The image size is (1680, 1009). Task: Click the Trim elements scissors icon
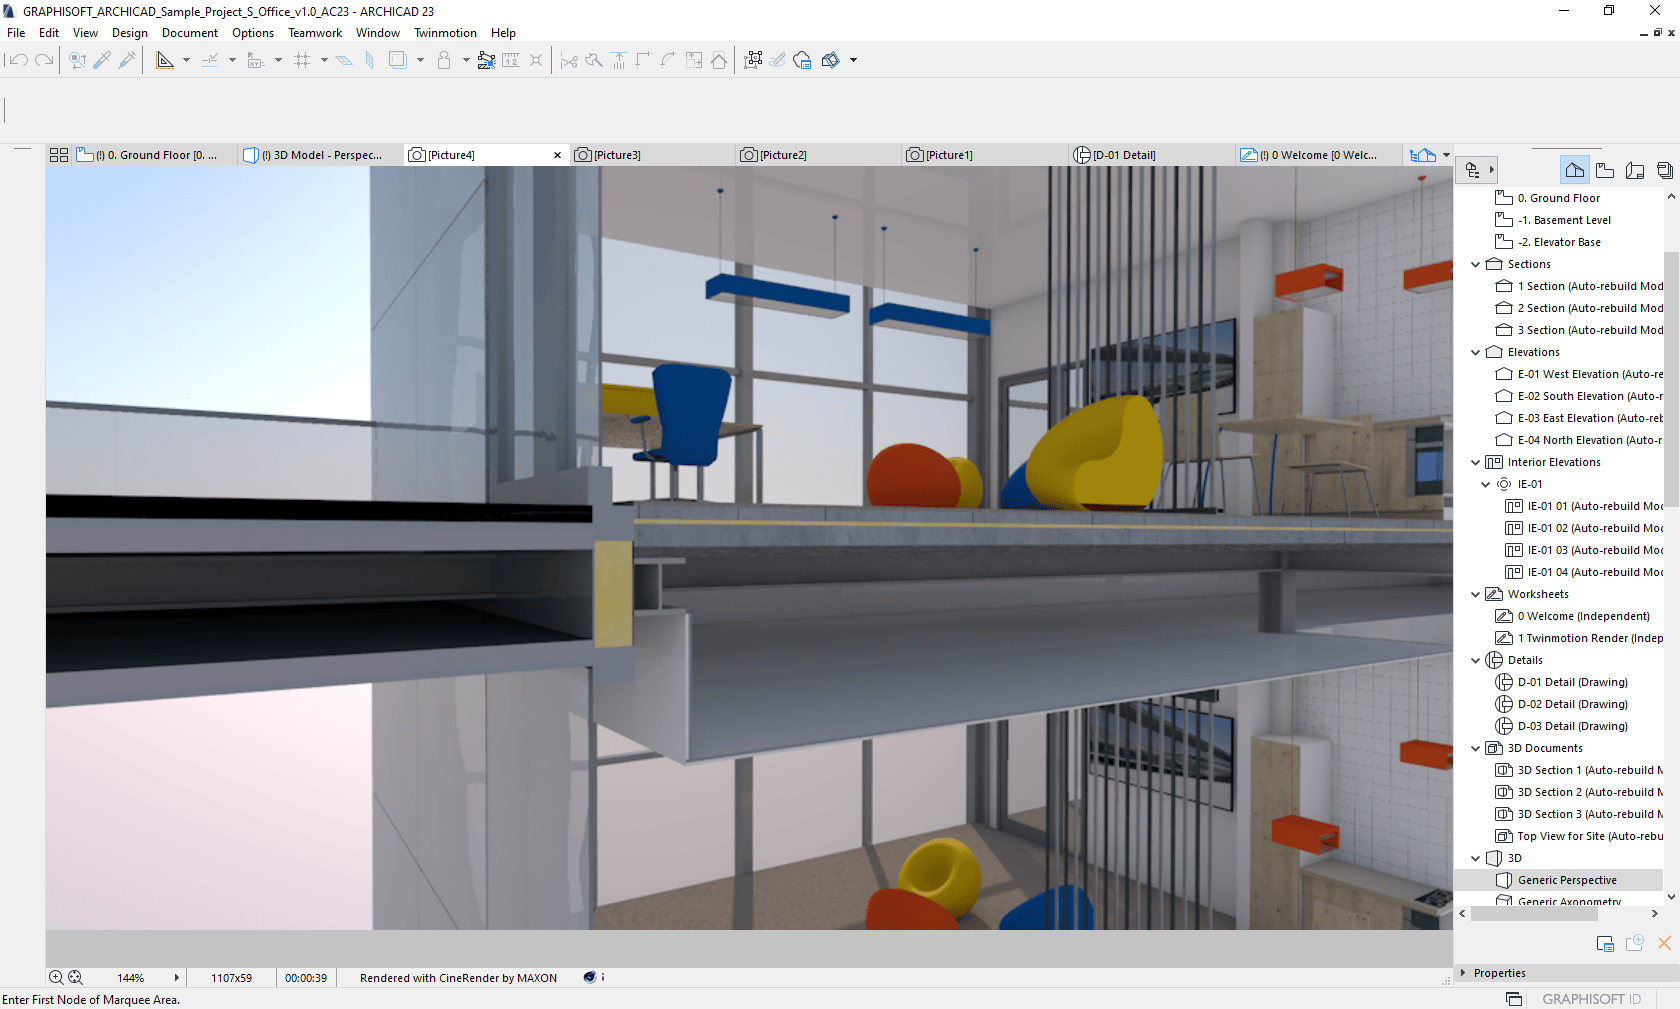569,60
